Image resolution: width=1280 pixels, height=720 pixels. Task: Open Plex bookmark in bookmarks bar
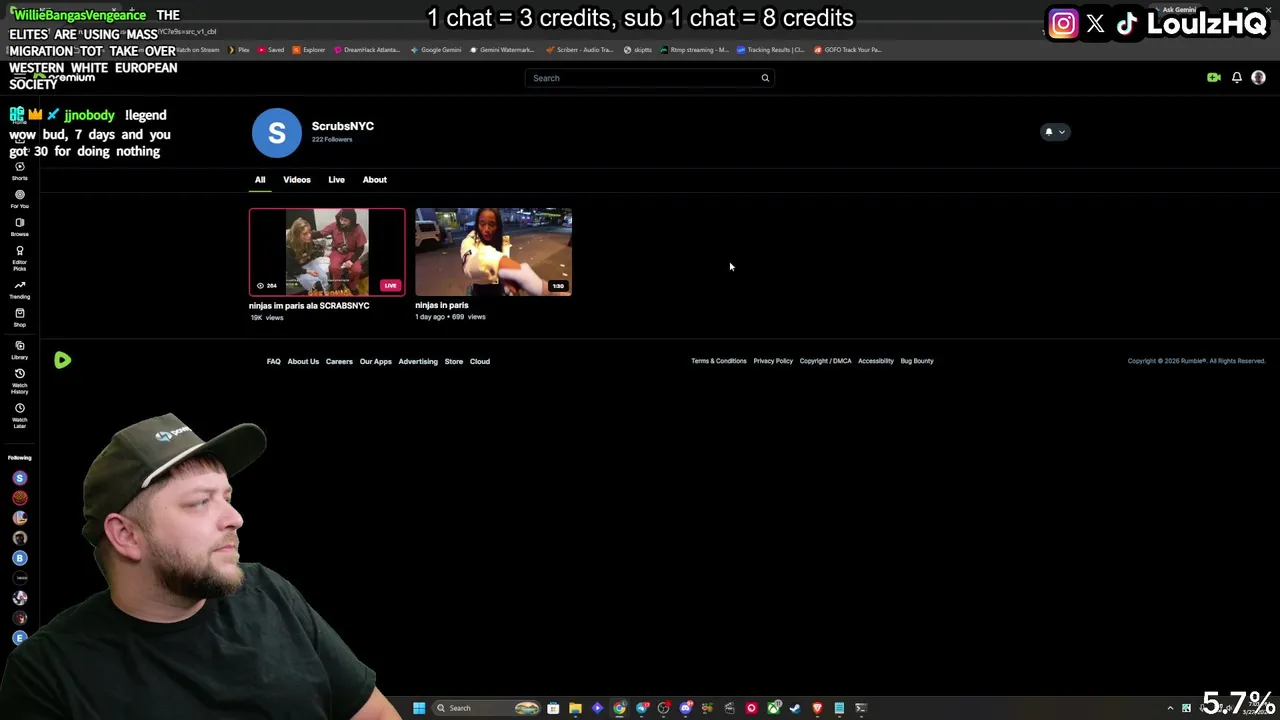[x=240, y=50]
